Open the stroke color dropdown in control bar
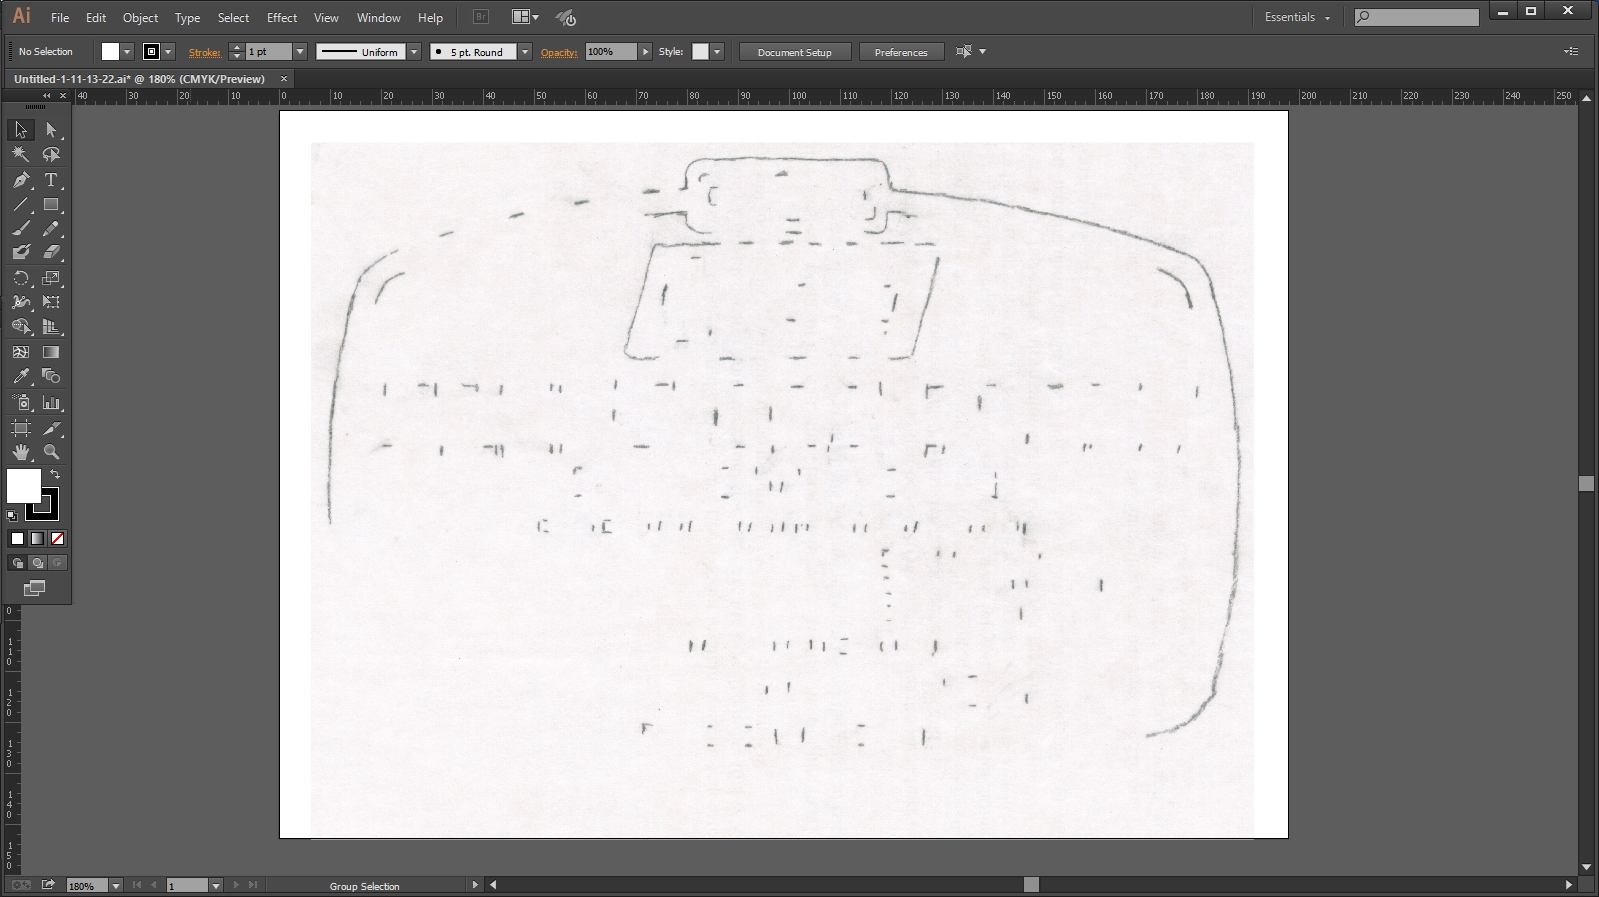 (168, 52)
